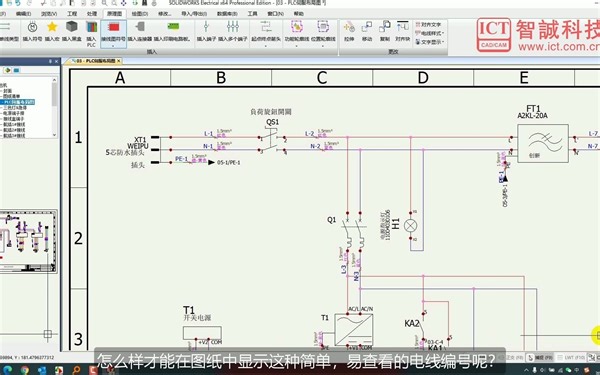This screenshot has height=375, width=600.
Task: Click the Align Text (对齐文字) button
Action: click(429, 24)
